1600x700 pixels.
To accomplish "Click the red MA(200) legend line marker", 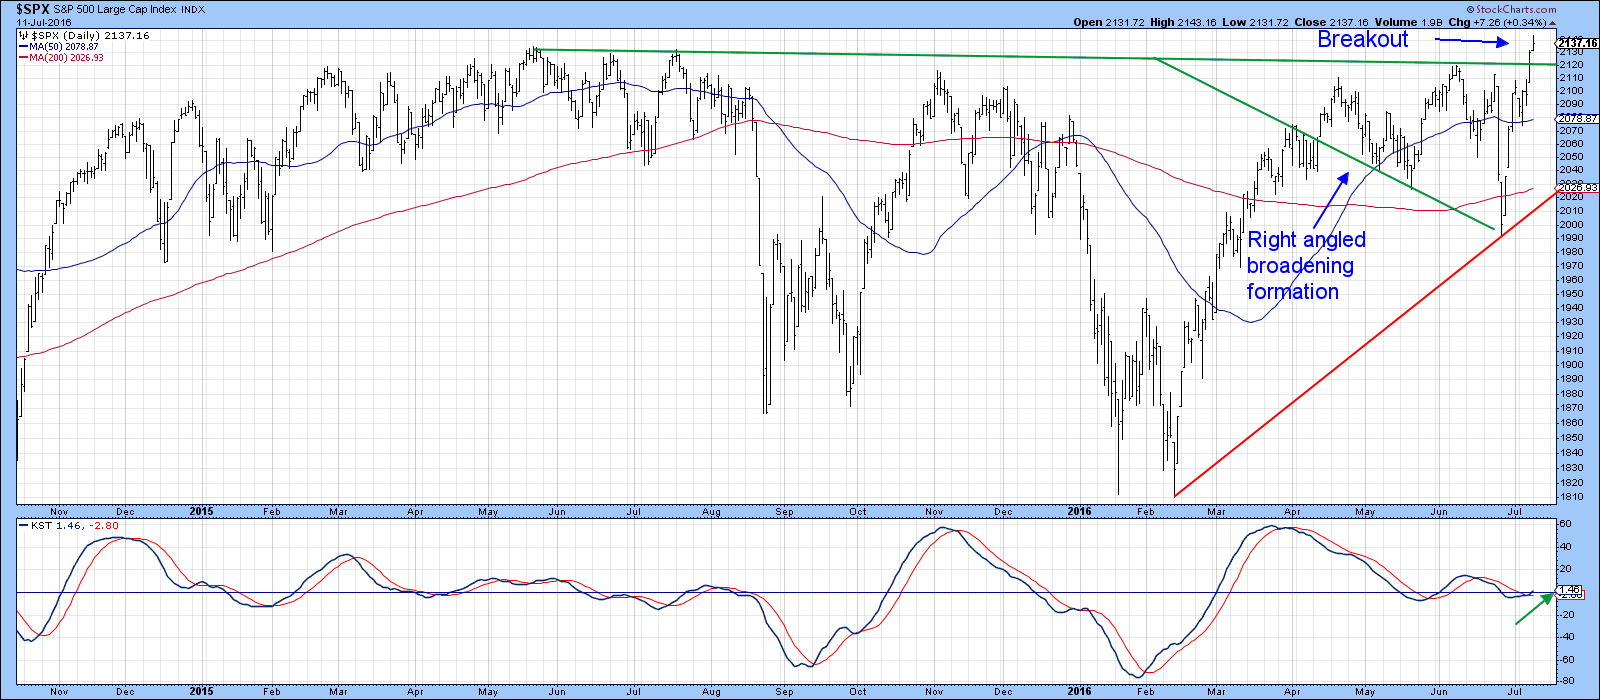I will click(x=23, y=58).
